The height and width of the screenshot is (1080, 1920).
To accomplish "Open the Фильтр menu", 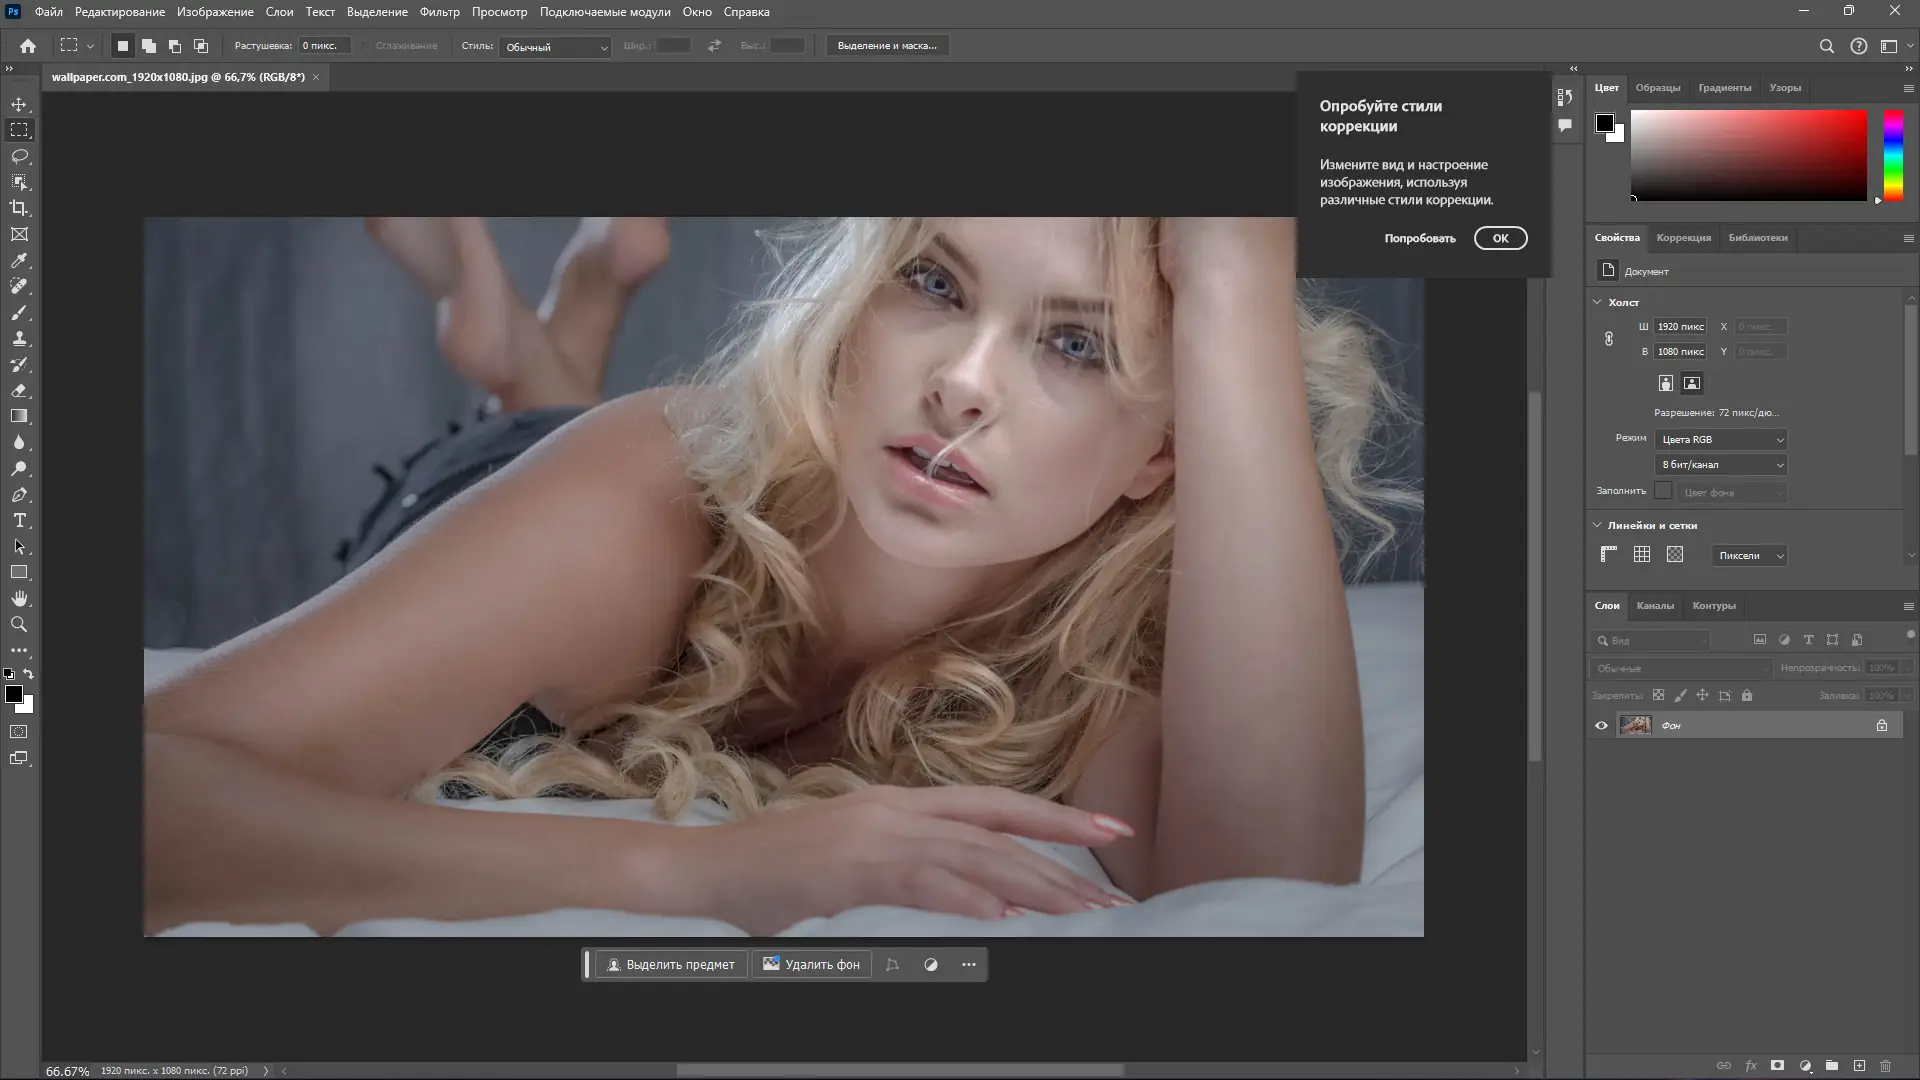I will (439, 12).
